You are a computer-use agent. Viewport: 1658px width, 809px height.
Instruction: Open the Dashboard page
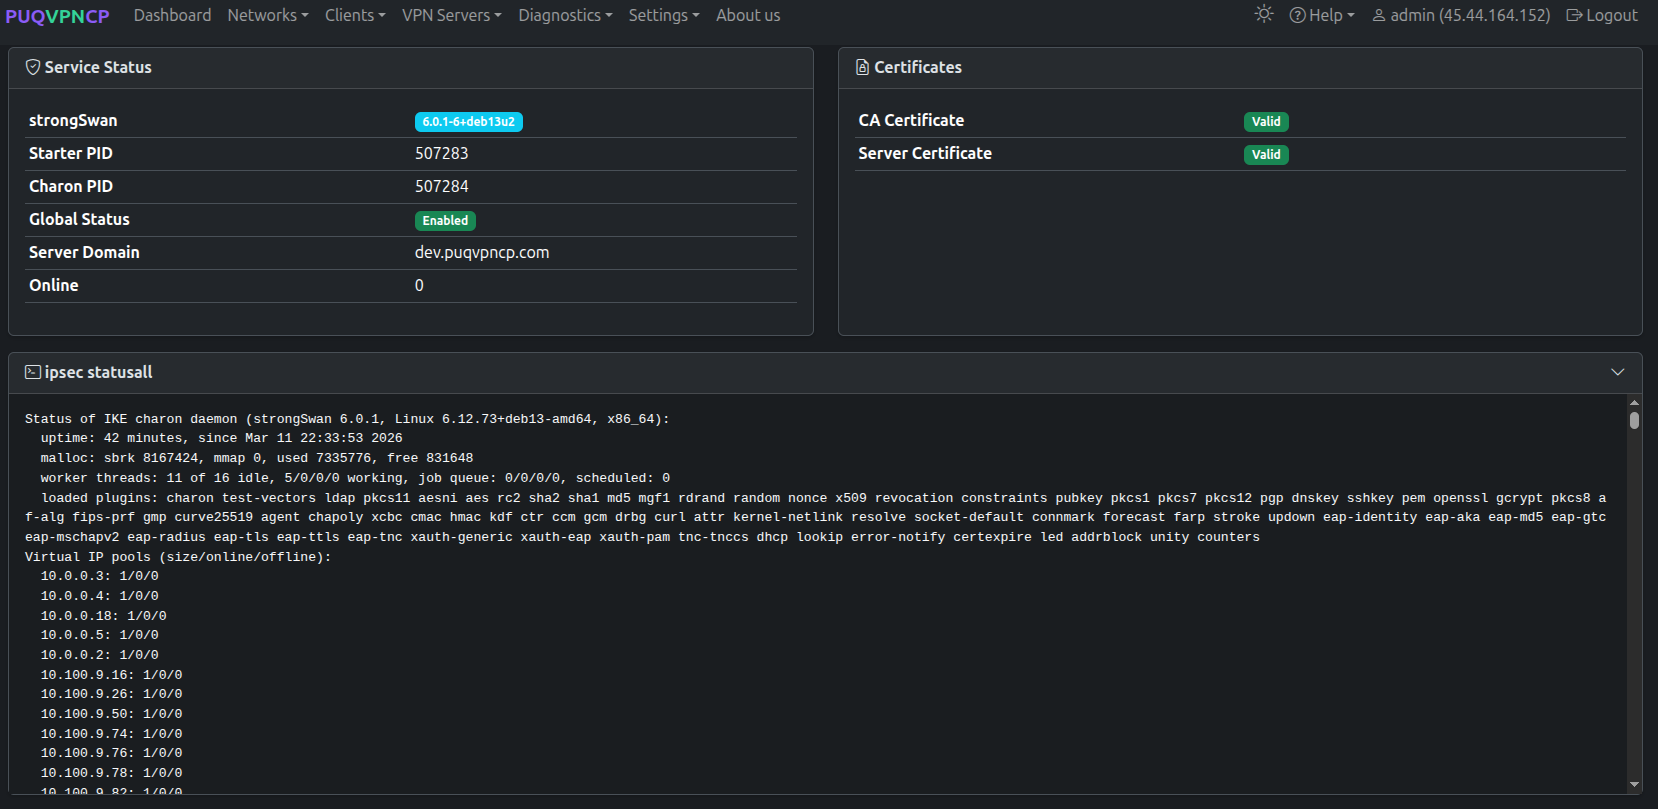[x=172, y=15]
